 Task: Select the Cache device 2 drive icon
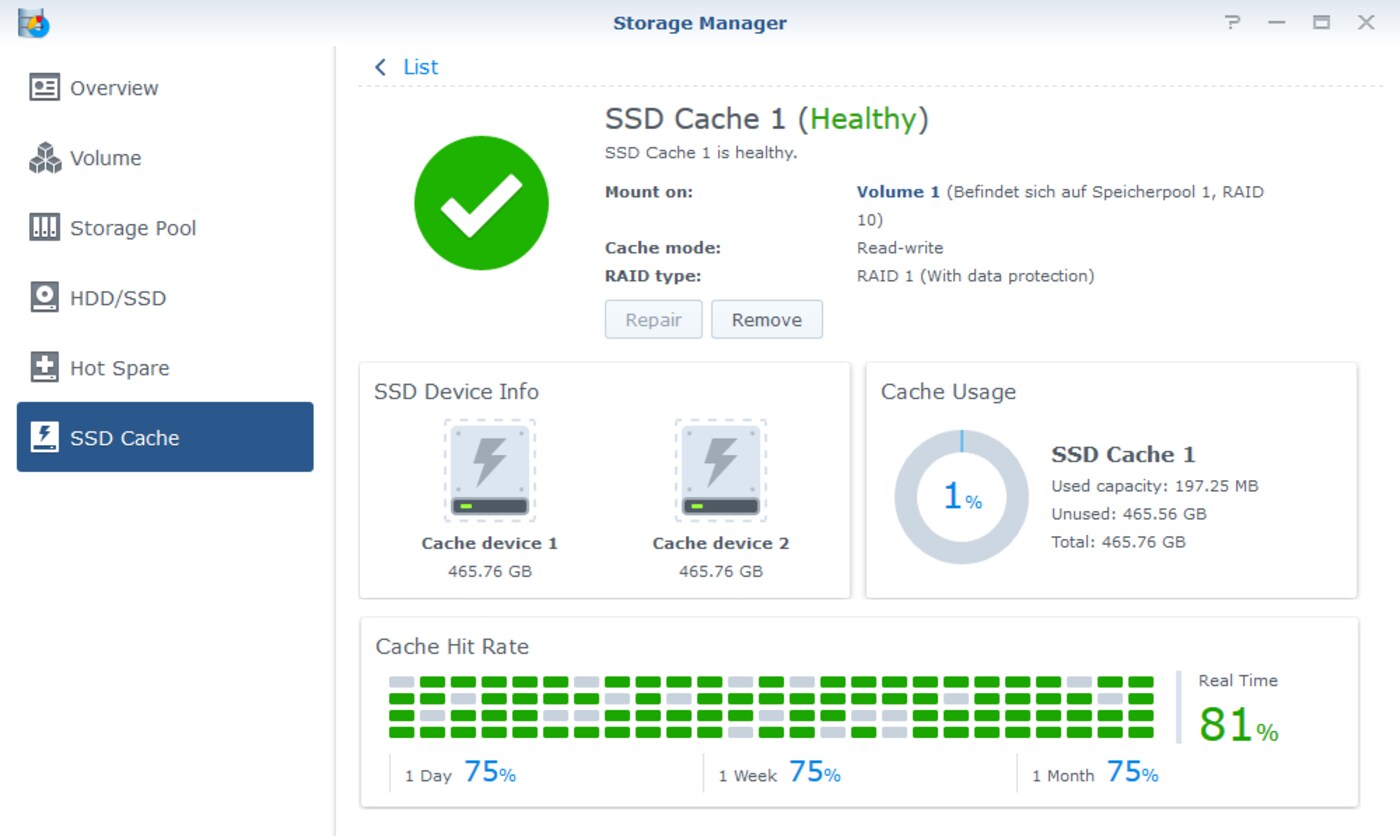720,470
